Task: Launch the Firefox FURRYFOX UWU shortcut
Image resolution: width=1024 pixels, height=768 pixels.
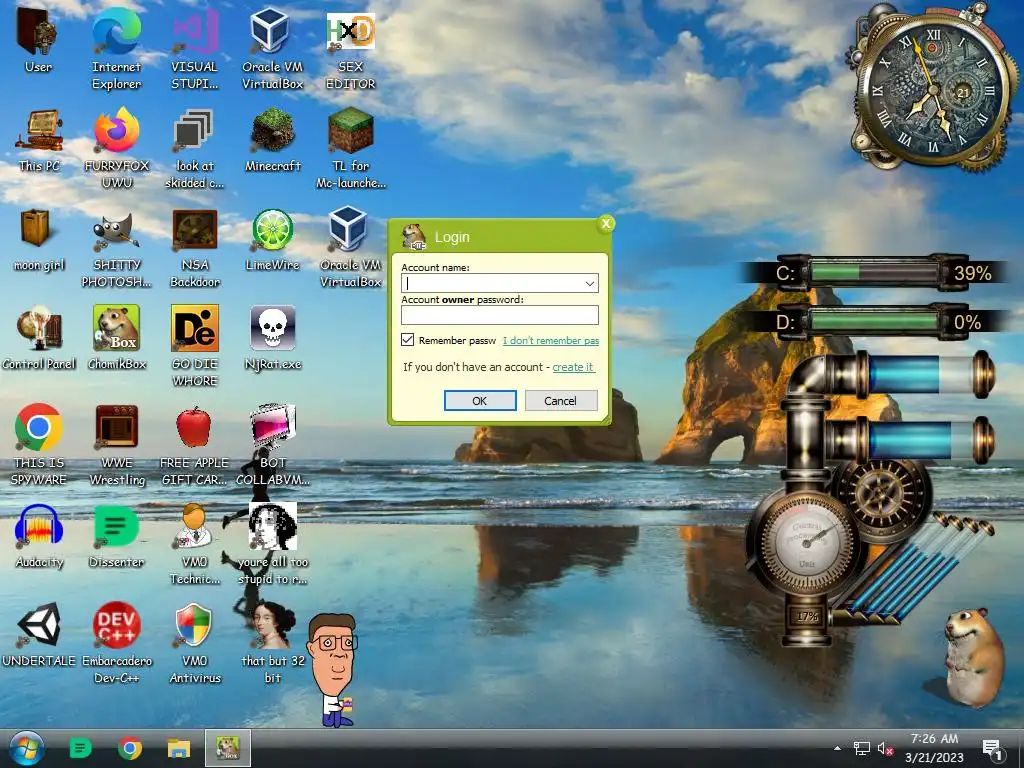Action: [x=116, y=148]
